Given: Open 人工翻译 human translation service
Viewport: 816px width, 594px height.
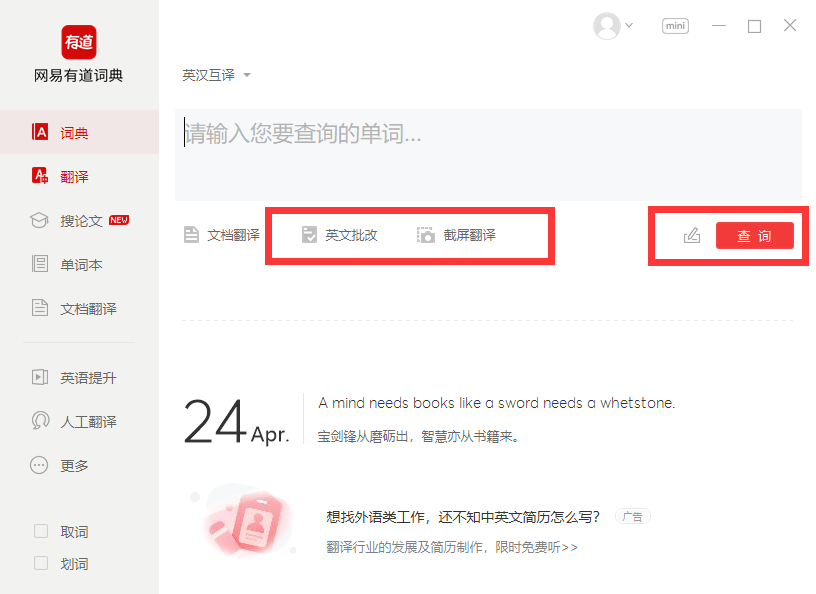Looking at the screenshot, I should (x=87, y=421).
